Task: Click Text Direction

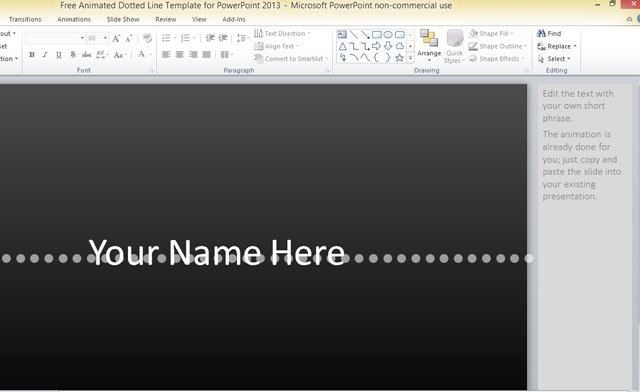Action: tap(282, 33)
